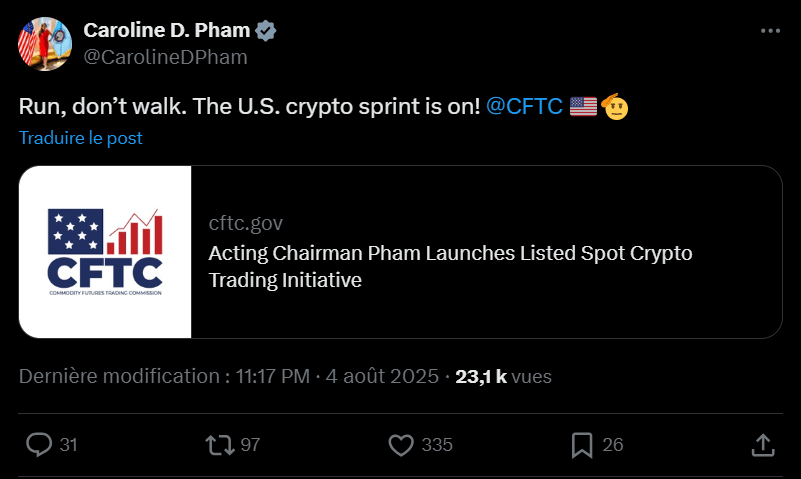
Task: Click the 23,1 k vues count
Action: [x=503, y=376]
